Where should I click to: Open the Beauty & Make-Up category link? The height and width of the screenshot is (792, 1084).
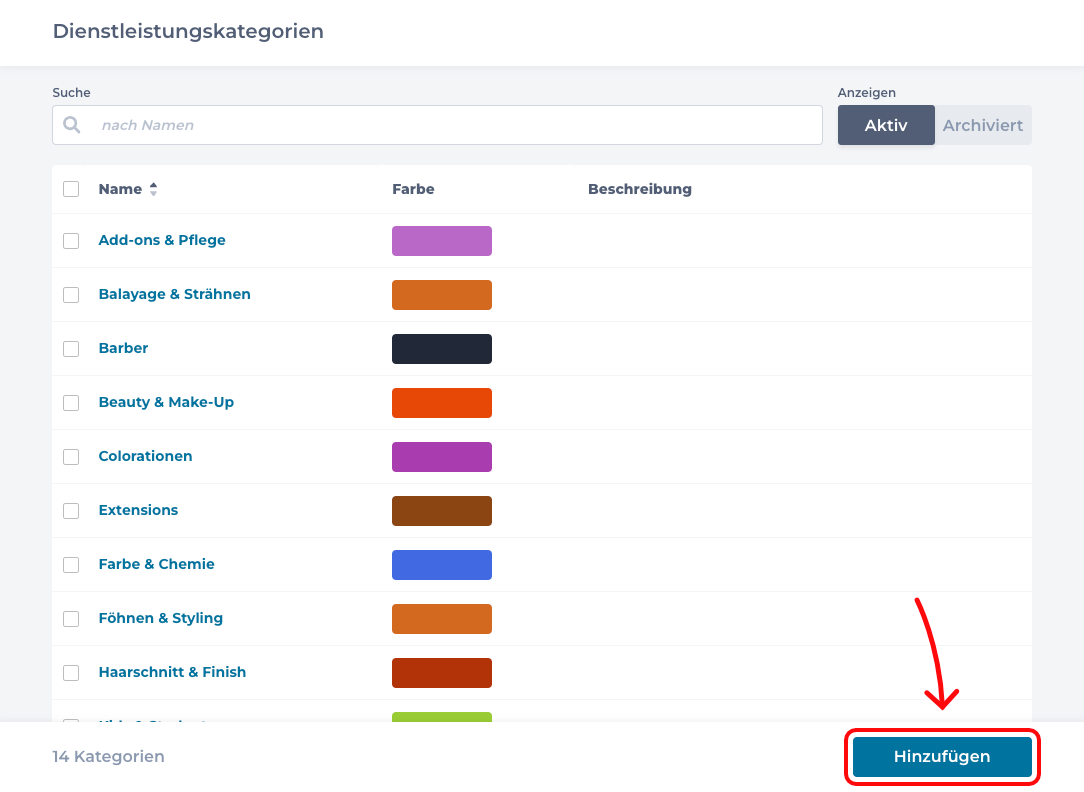tap(166, 402)
